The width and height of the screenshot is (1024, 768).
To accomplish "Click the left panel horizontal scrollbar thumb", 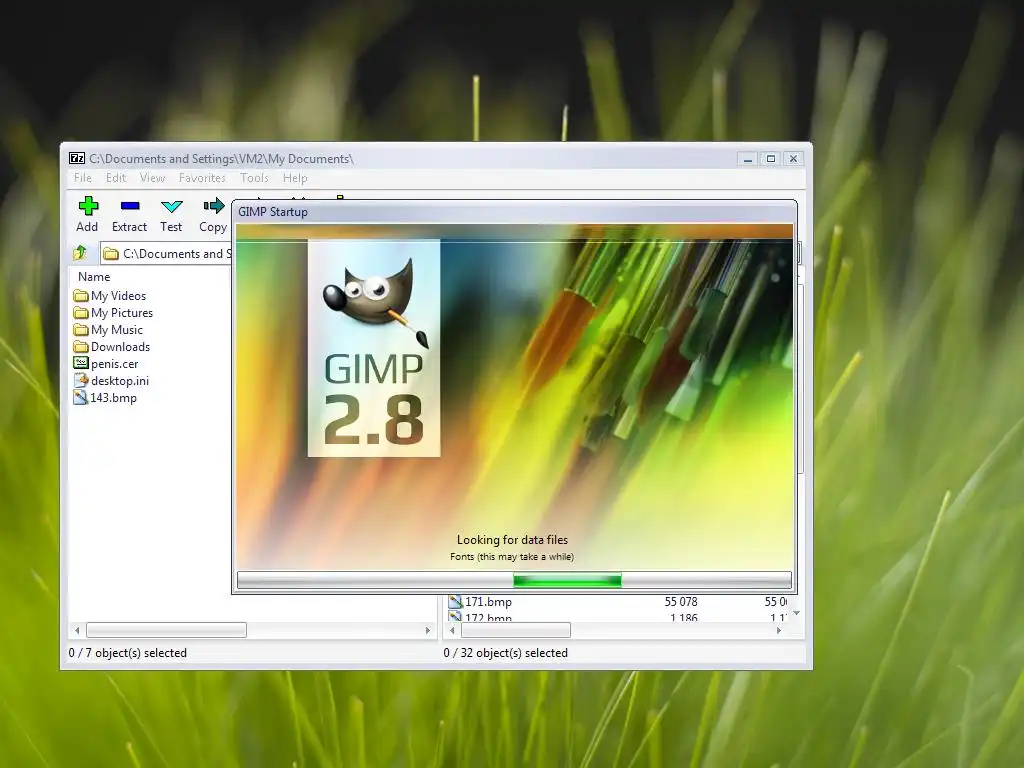I will click(x=167, y=630).
